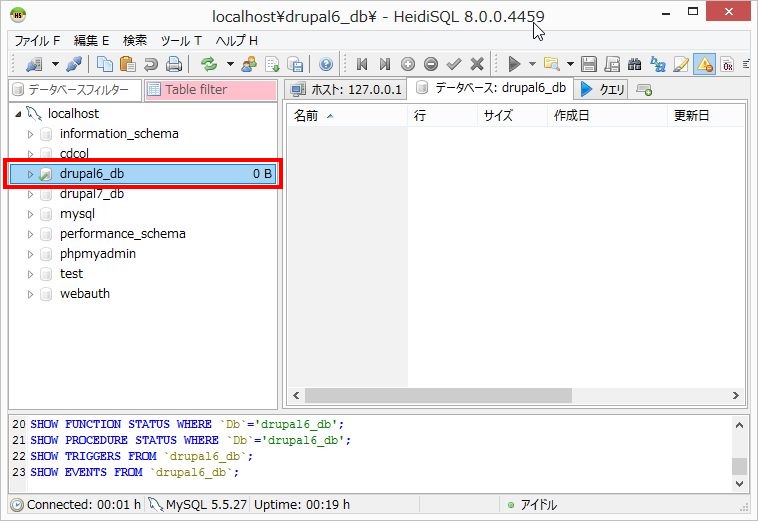Expand the drupal7_db database node
This screenshot has height=521, width=758.
[30, 194]
